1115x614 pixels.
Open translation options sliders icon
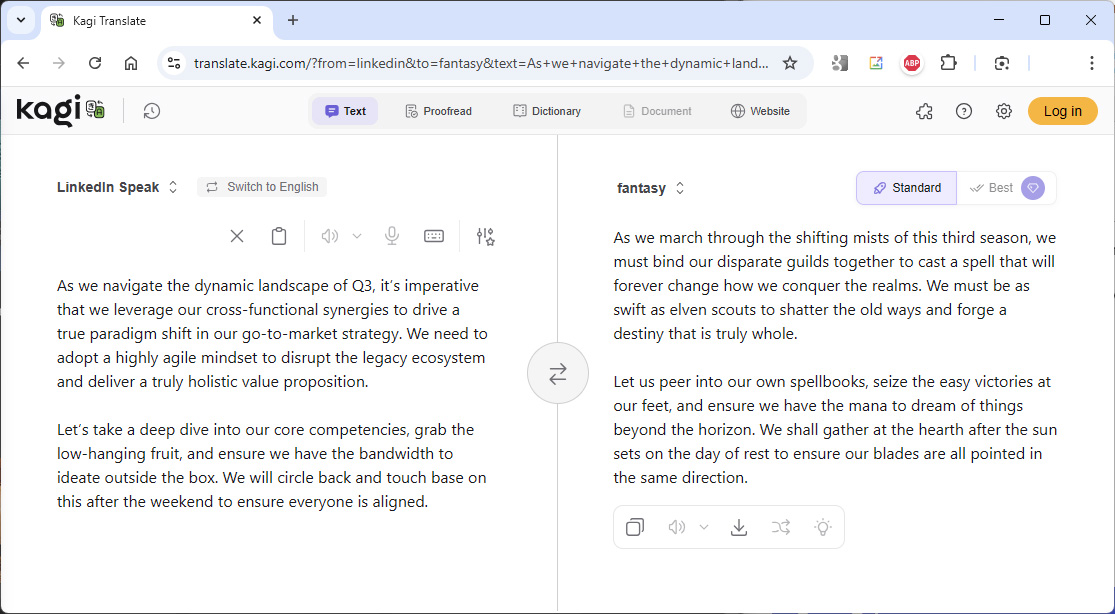click(x=485, y=236)
